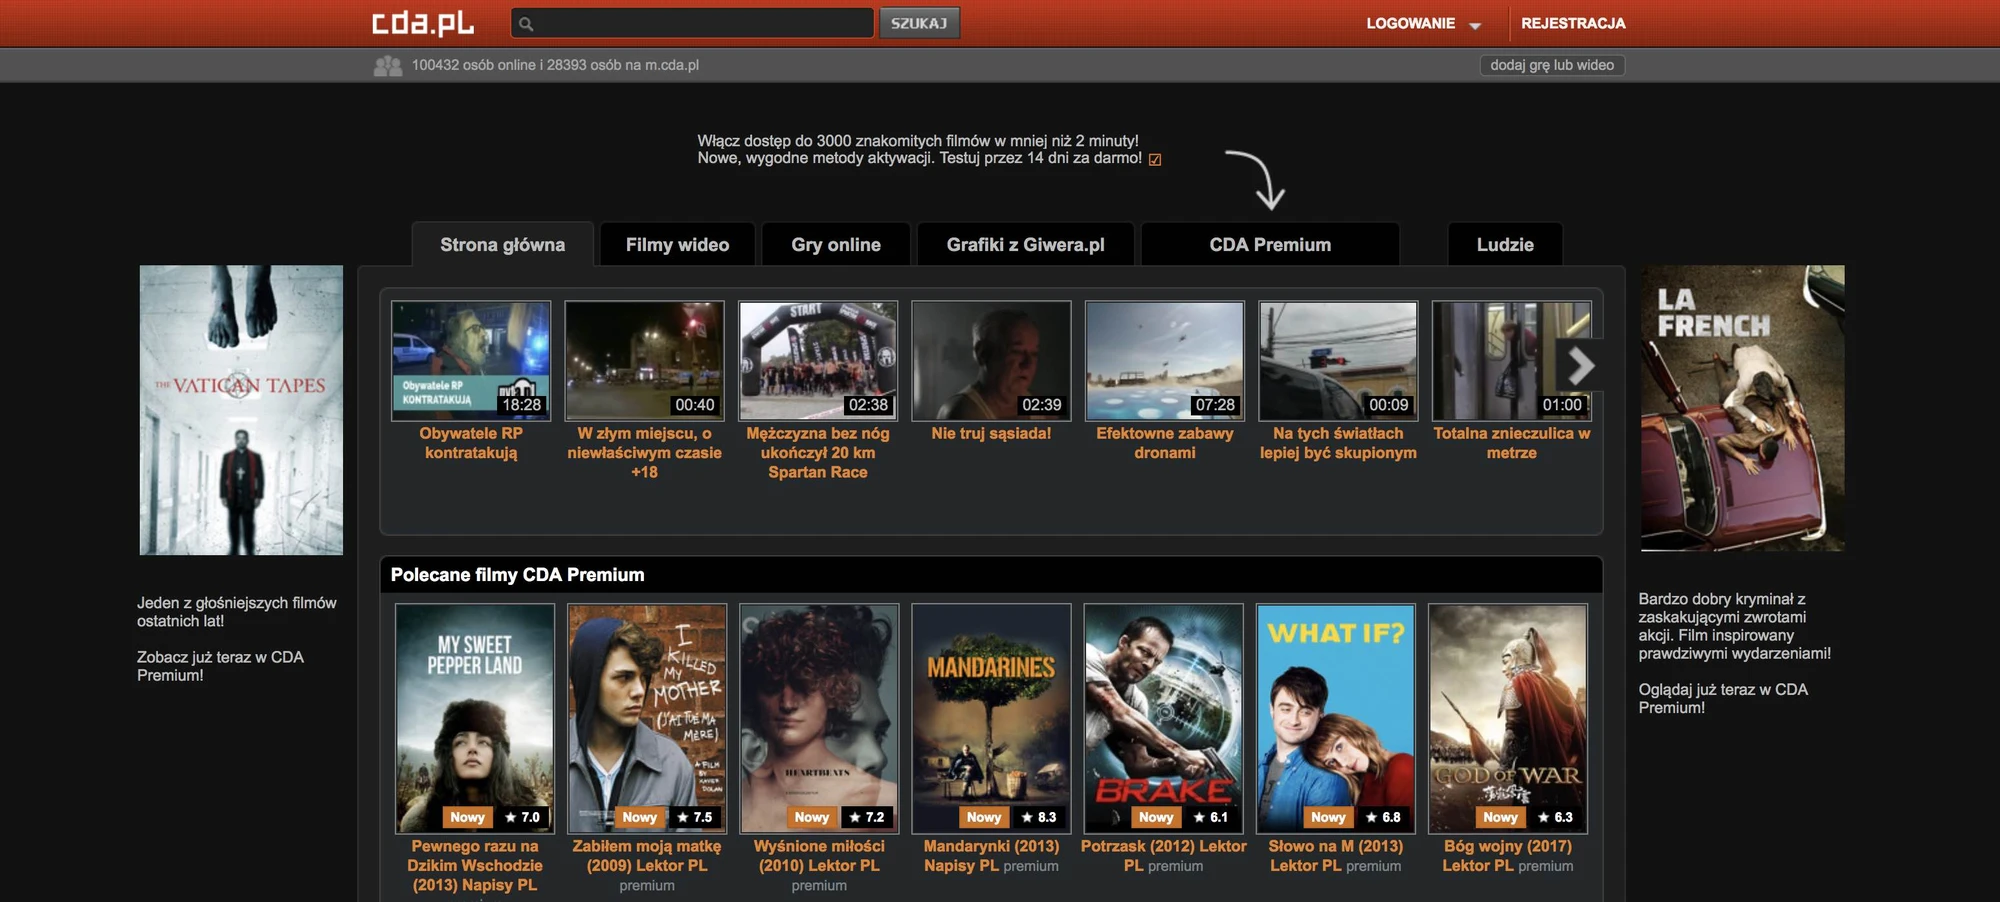Open What If? movie poster
The width and height of the screenshot is (2000, 902).
click(x=1336, y=718)
